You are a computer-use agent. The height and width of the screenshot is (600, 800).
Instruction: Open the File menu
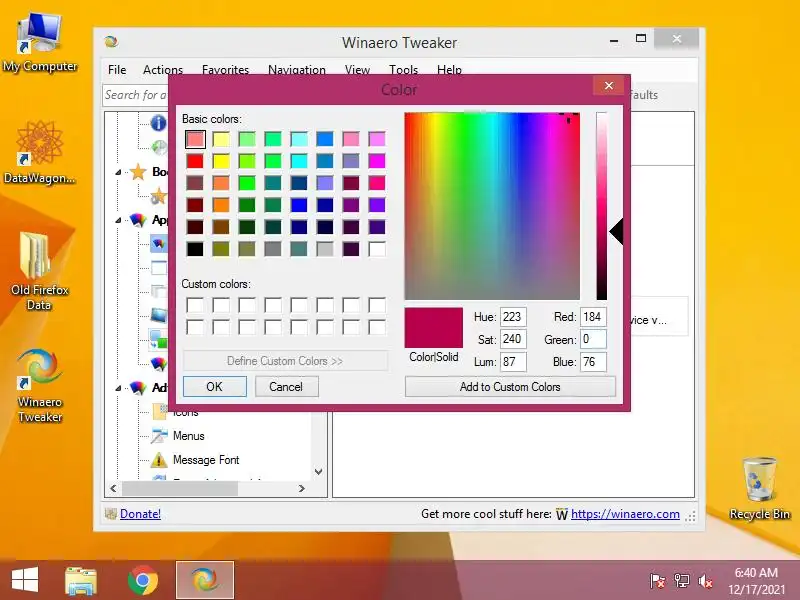coord(117,69)
